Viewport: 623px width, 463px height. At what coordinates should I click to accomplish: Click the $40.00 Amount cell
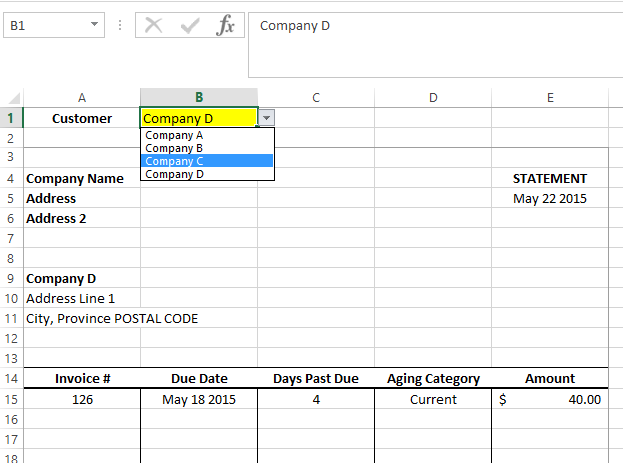pyautogui.click(x=550, y=399)
